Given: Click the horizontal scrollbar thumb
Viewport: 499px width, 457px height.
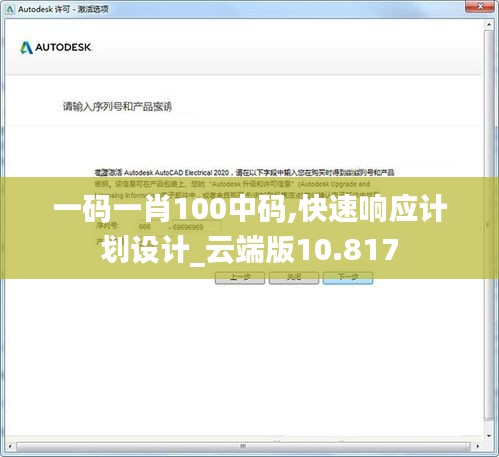Looking at the screenshot, I should (x=243, y=446).
